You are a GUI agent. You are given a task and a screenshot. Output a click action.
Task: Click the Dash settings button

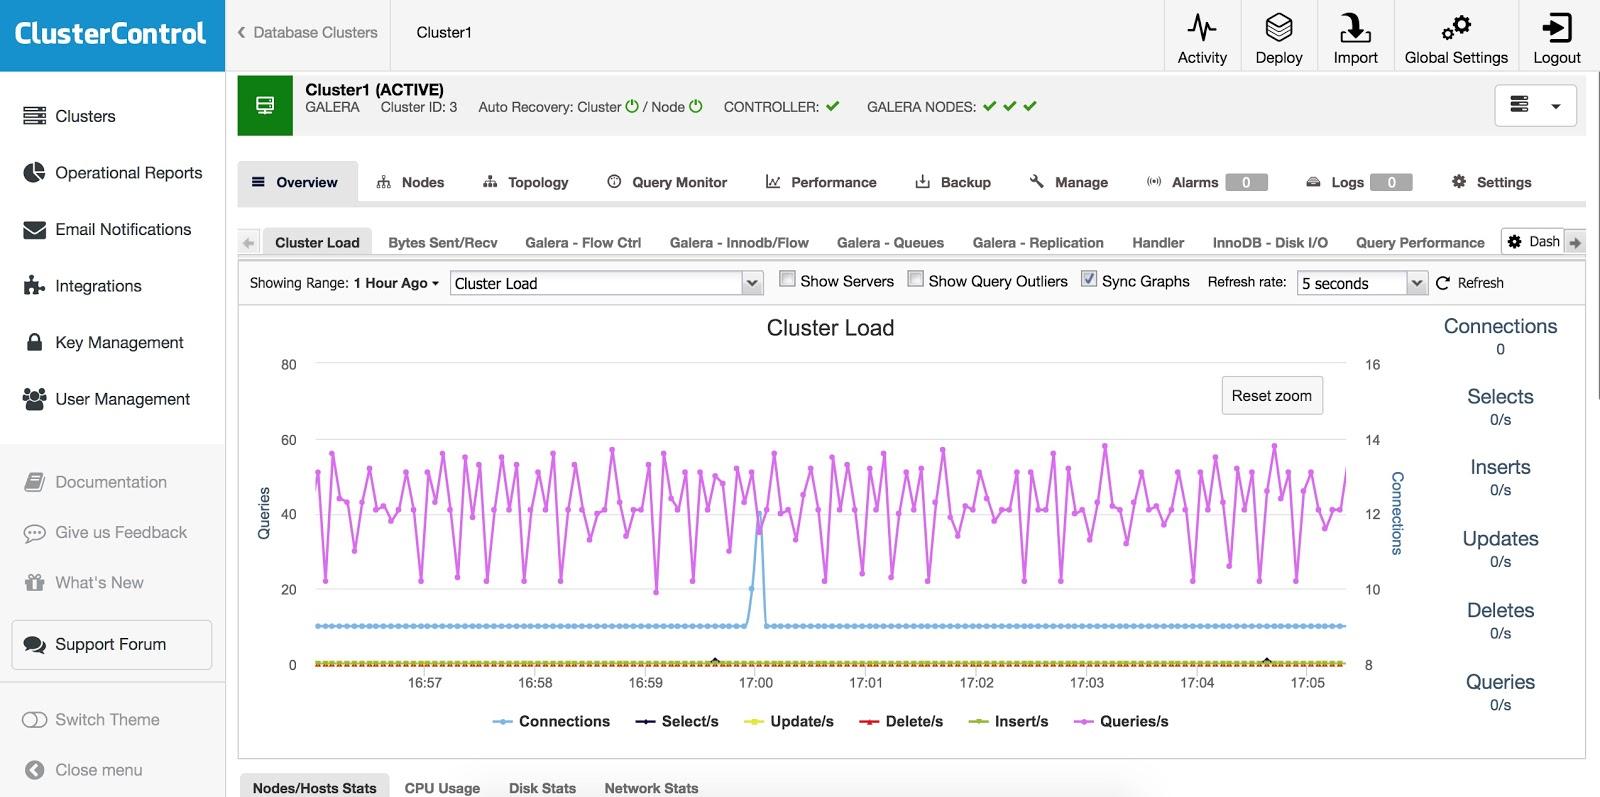pos(1533,241)
